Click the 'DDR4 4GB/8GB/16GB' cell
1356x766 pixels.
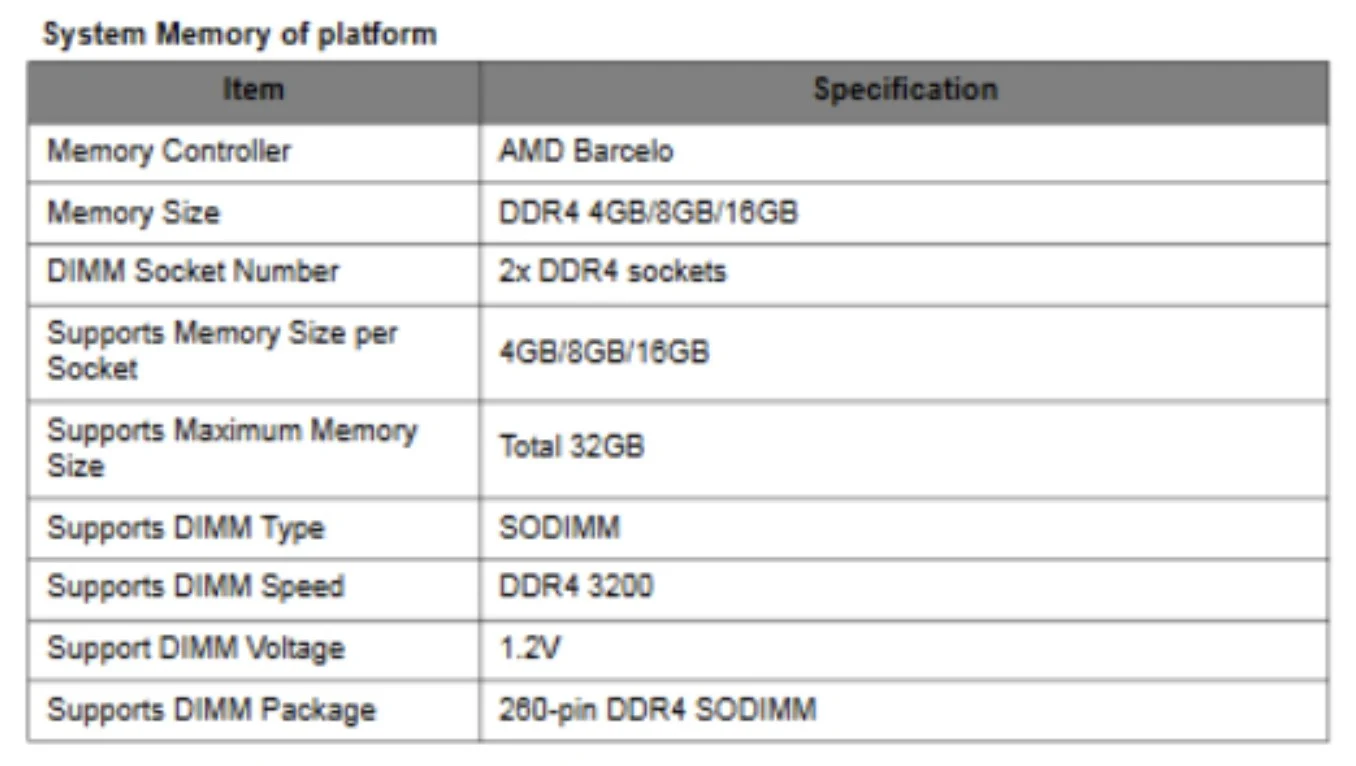pyautogui.click(x=648, y=213)
